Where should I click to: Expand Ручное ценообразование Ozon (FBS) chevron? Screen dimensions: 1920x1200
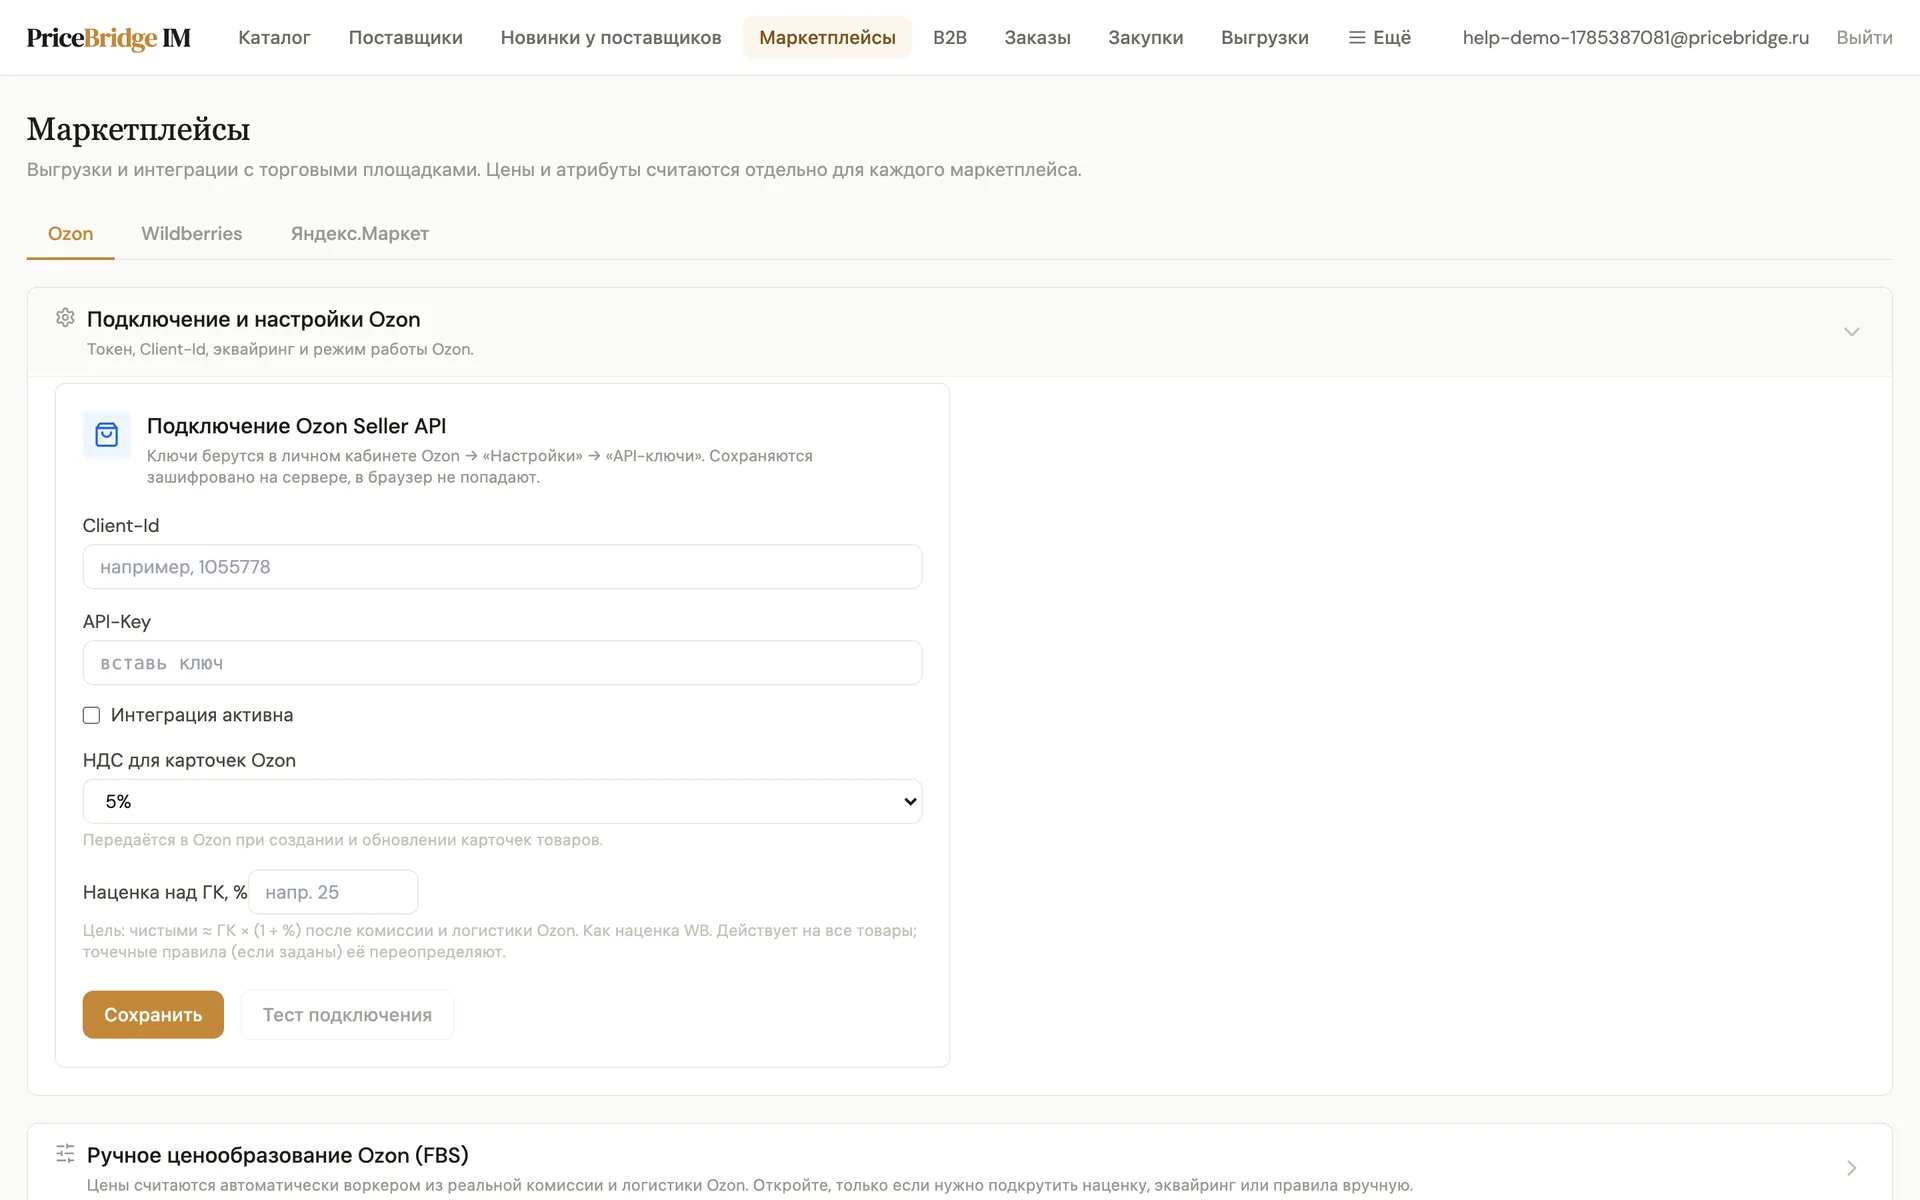click(1851, 1168)
